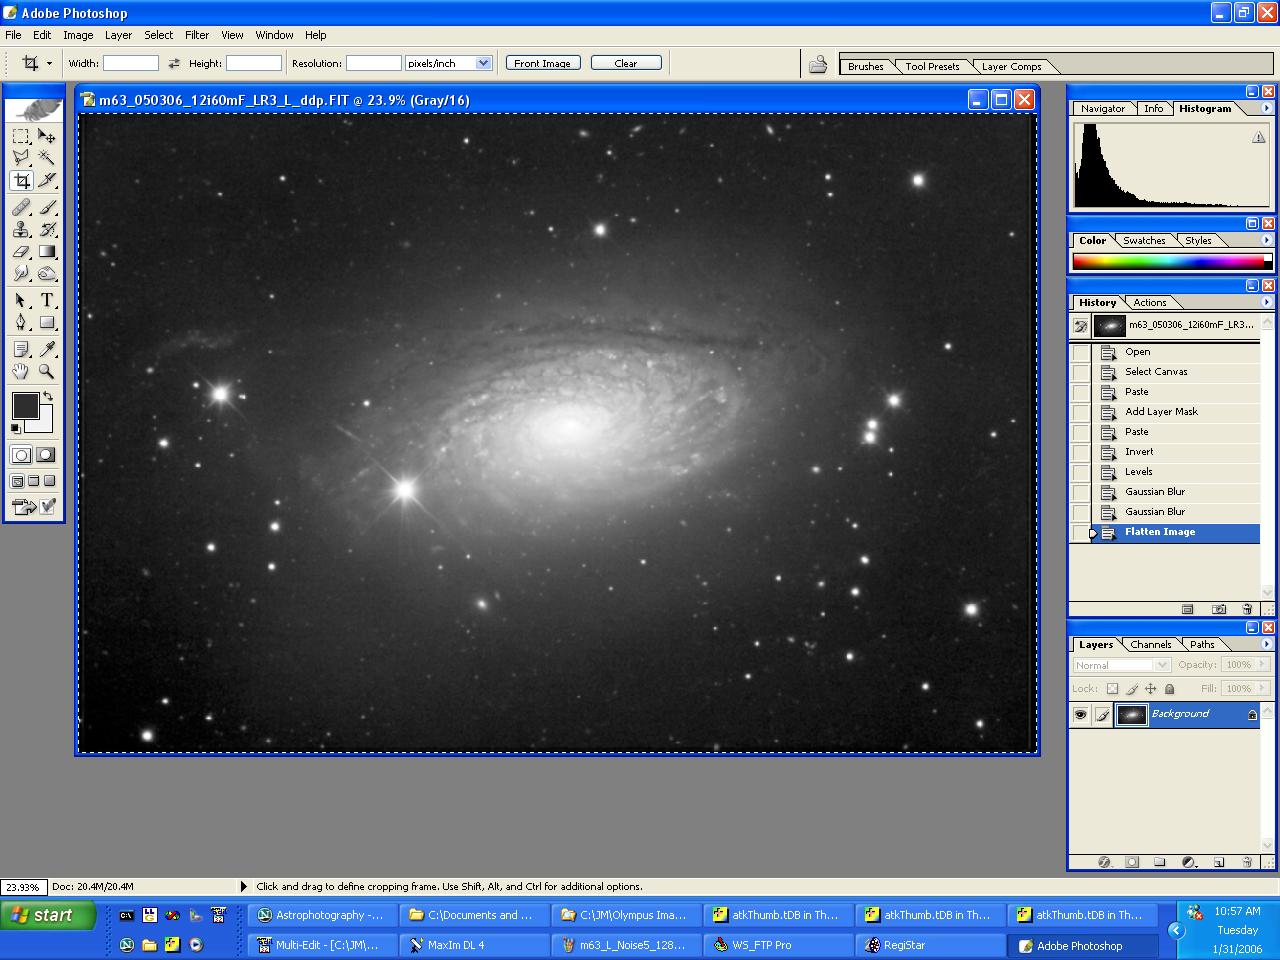Choose the Eyedropper tool
The image size is (1280, 960).
tap(47, 348)
